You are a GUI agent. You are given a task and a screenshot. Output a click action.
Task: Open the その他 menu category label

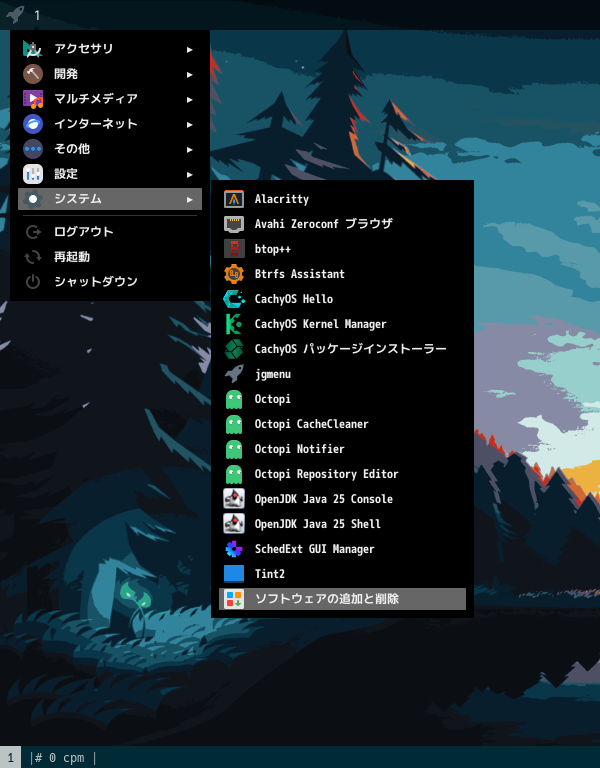pos(72,149)
